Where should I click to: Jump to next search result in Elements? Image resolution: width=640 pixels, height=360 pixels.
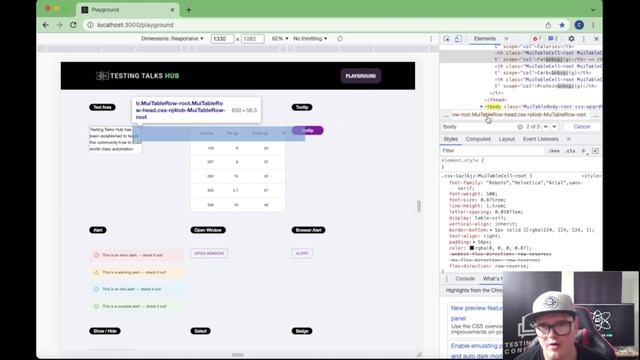click(554, 127)
